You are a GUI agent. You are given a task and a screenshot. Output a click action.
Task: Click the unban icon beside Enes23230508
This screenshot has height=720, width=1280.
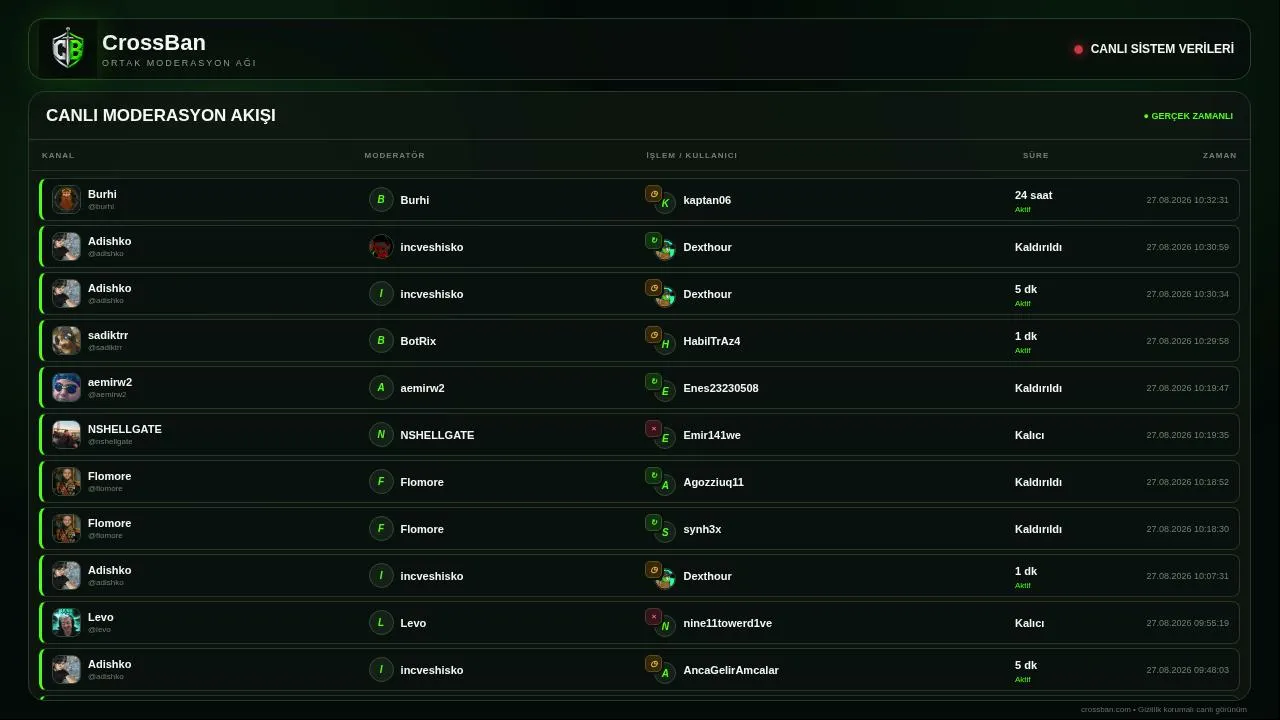653,381
